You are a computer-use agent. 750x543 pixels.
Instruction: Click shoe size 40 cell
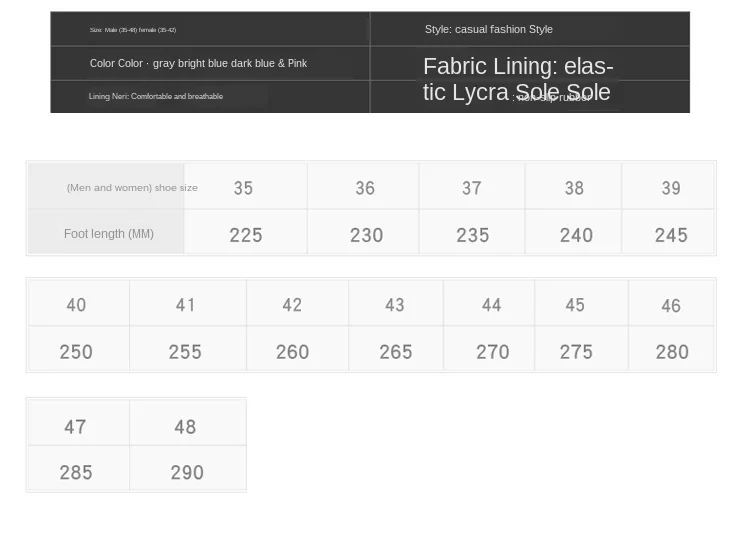point(76,305)
